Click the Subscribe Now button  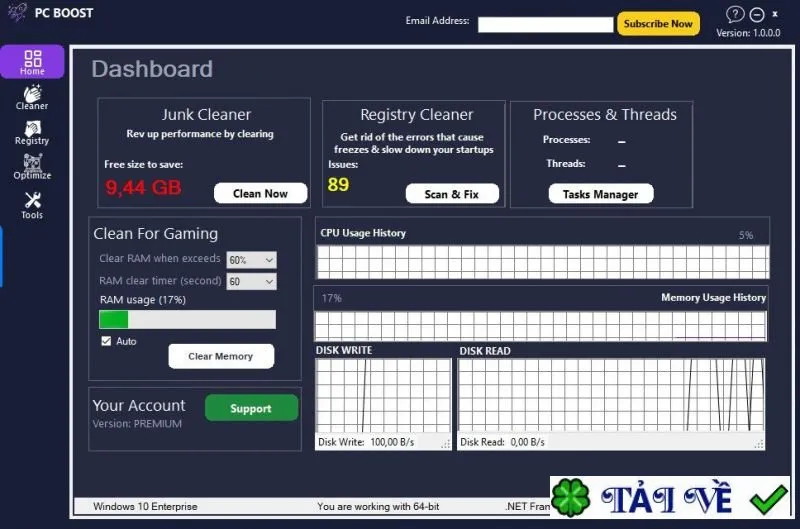[x=658, y=23]
